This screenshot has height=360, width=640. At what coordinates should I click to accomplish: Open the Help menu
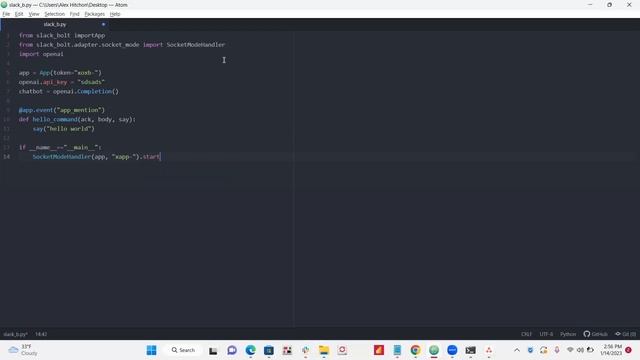(x=115, y=14)
